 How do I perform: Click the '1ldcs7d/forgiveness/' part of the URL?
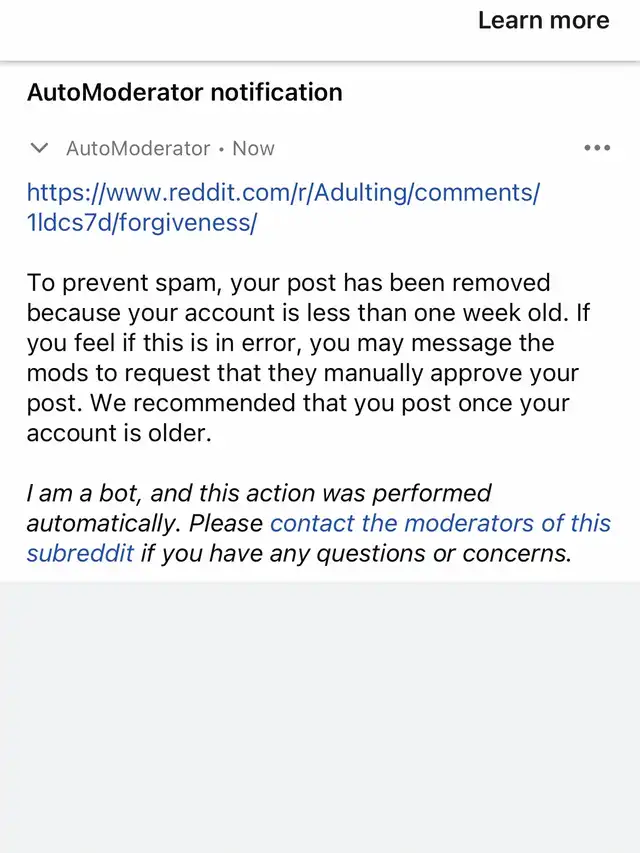[x=141, y=223]
